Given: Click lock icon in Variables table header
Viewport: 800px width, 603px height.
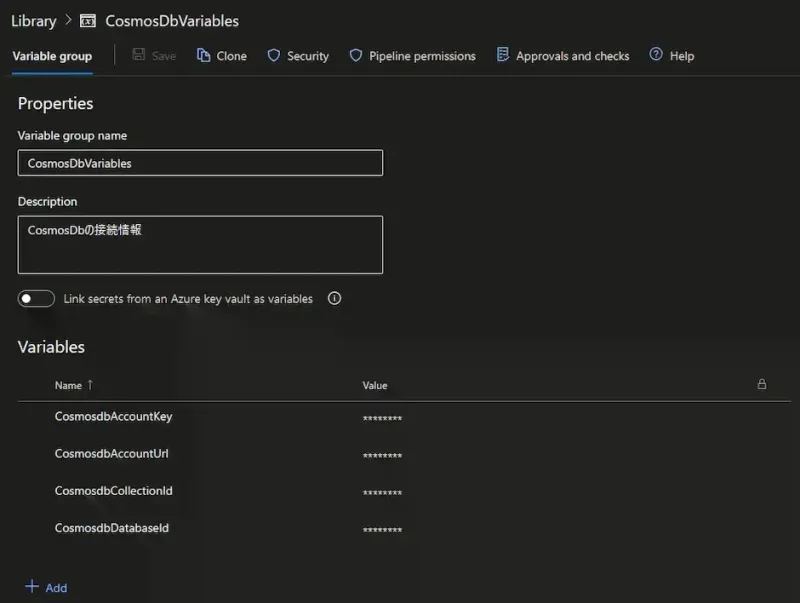Looking at the screenshot, I should coord(761,385).
